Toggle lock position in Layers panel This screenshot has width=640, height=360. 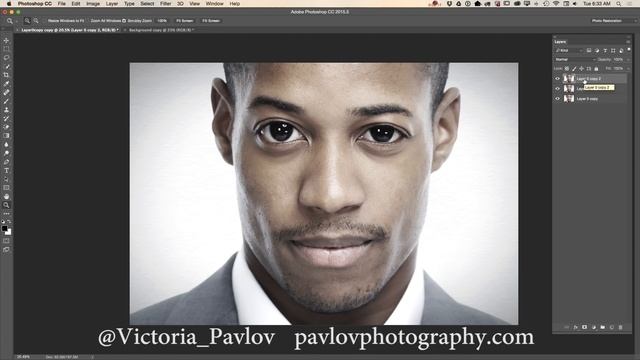click(x=582, y=69)
